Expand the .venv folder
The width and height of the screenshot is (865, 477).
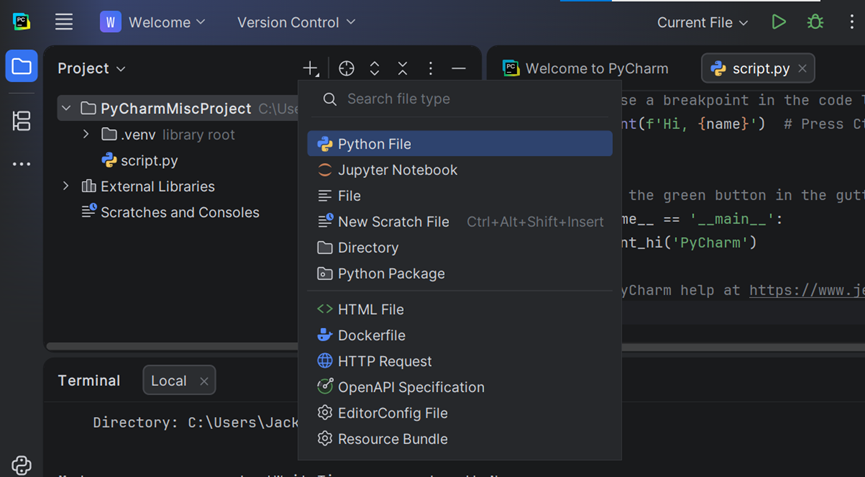coord(86,134)
